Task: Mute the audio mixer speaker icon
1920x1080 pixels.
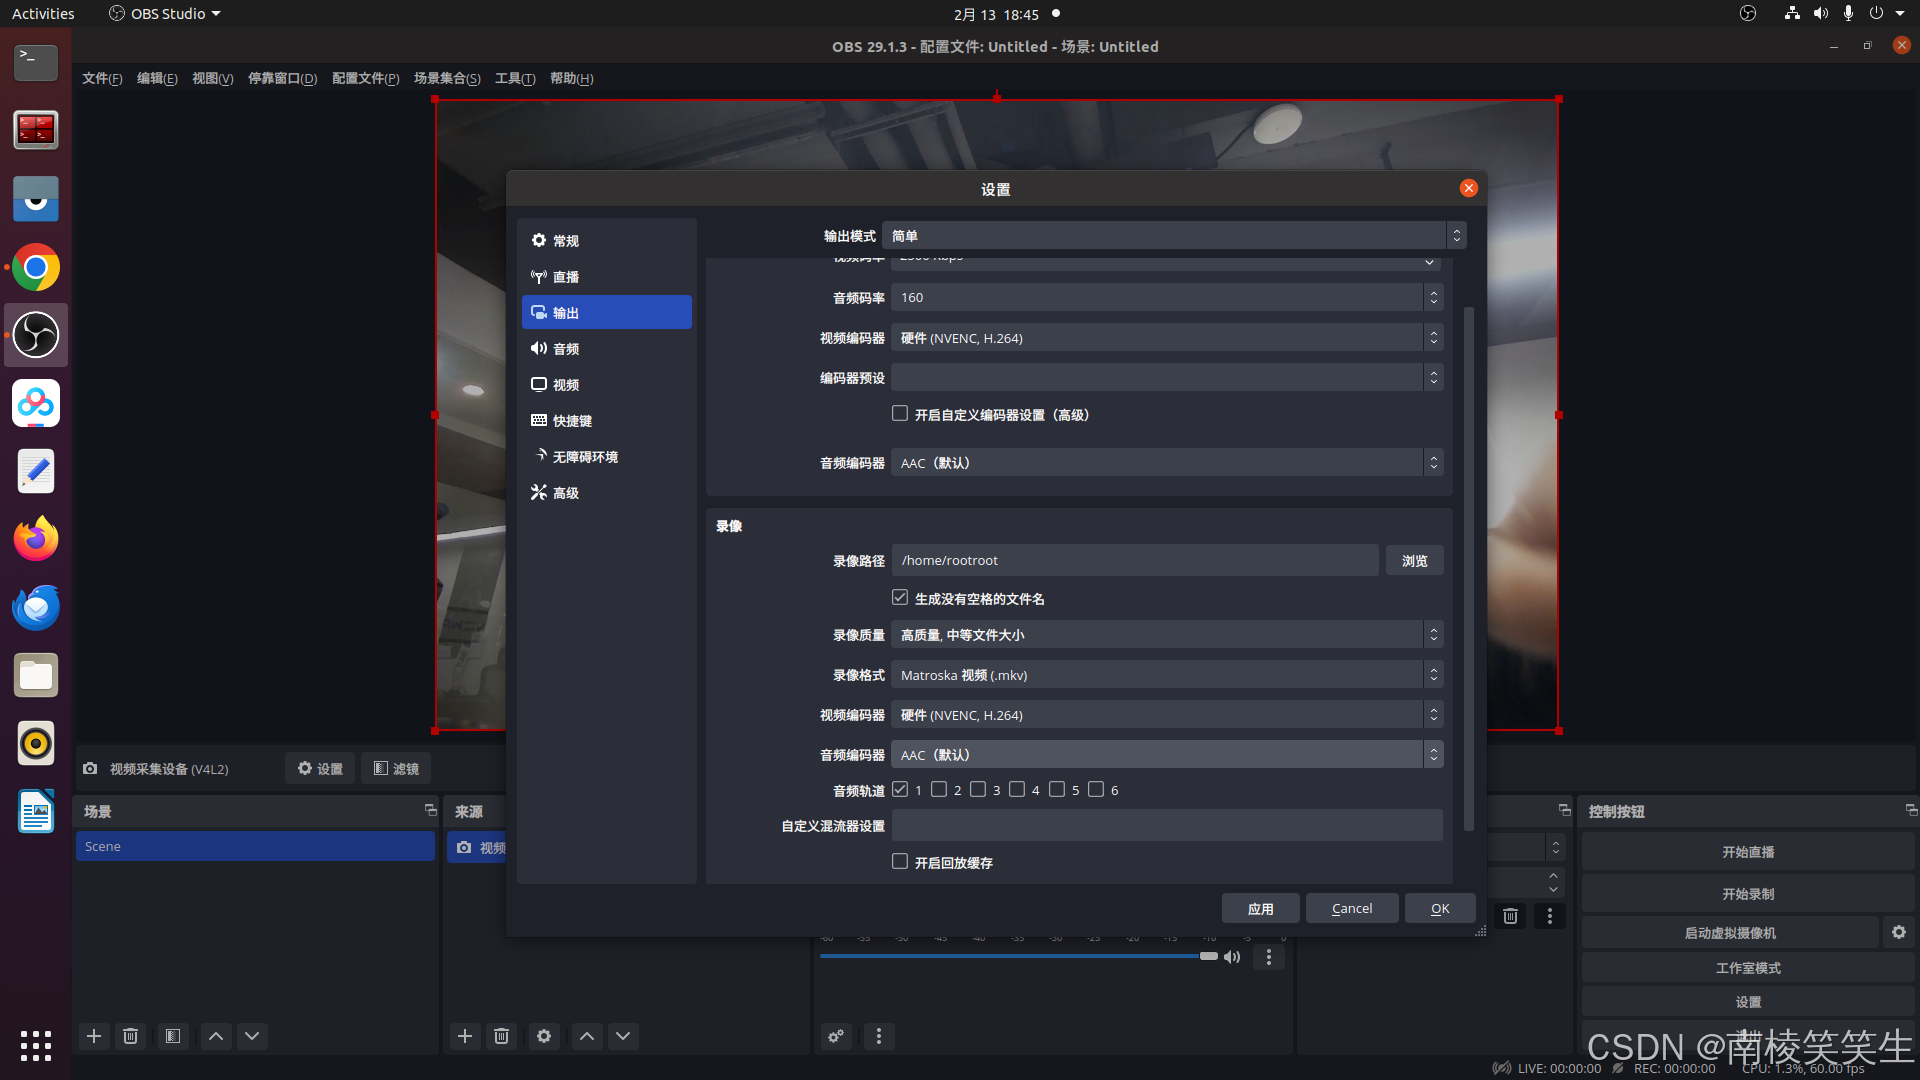Action: pyautogui.click(x=1232, y=957)
